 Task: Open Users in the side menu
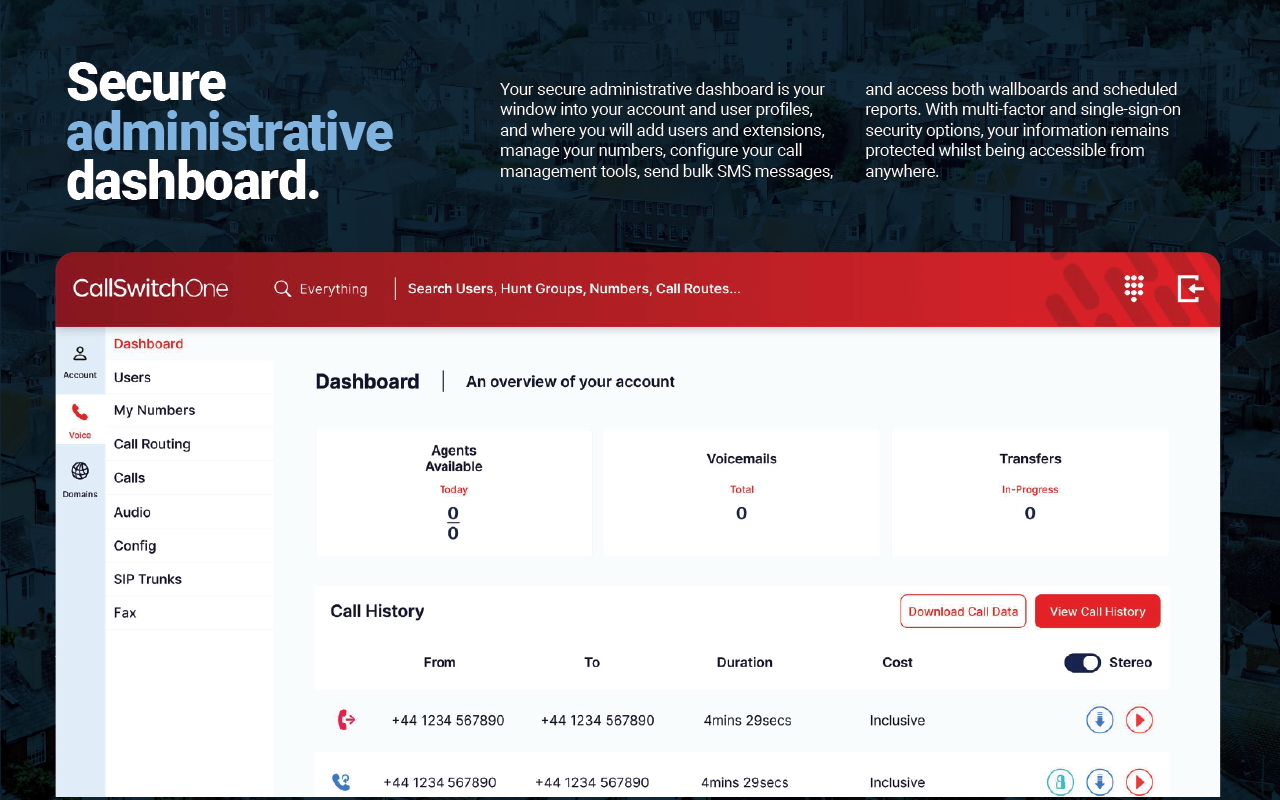(x=132, y=378)
